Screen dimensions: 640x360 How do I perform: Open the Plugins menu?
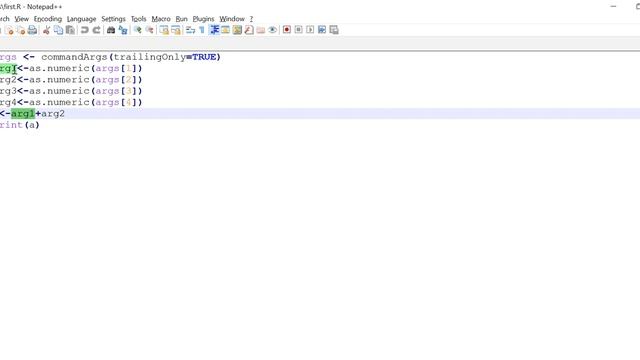(x=203, y=19)
